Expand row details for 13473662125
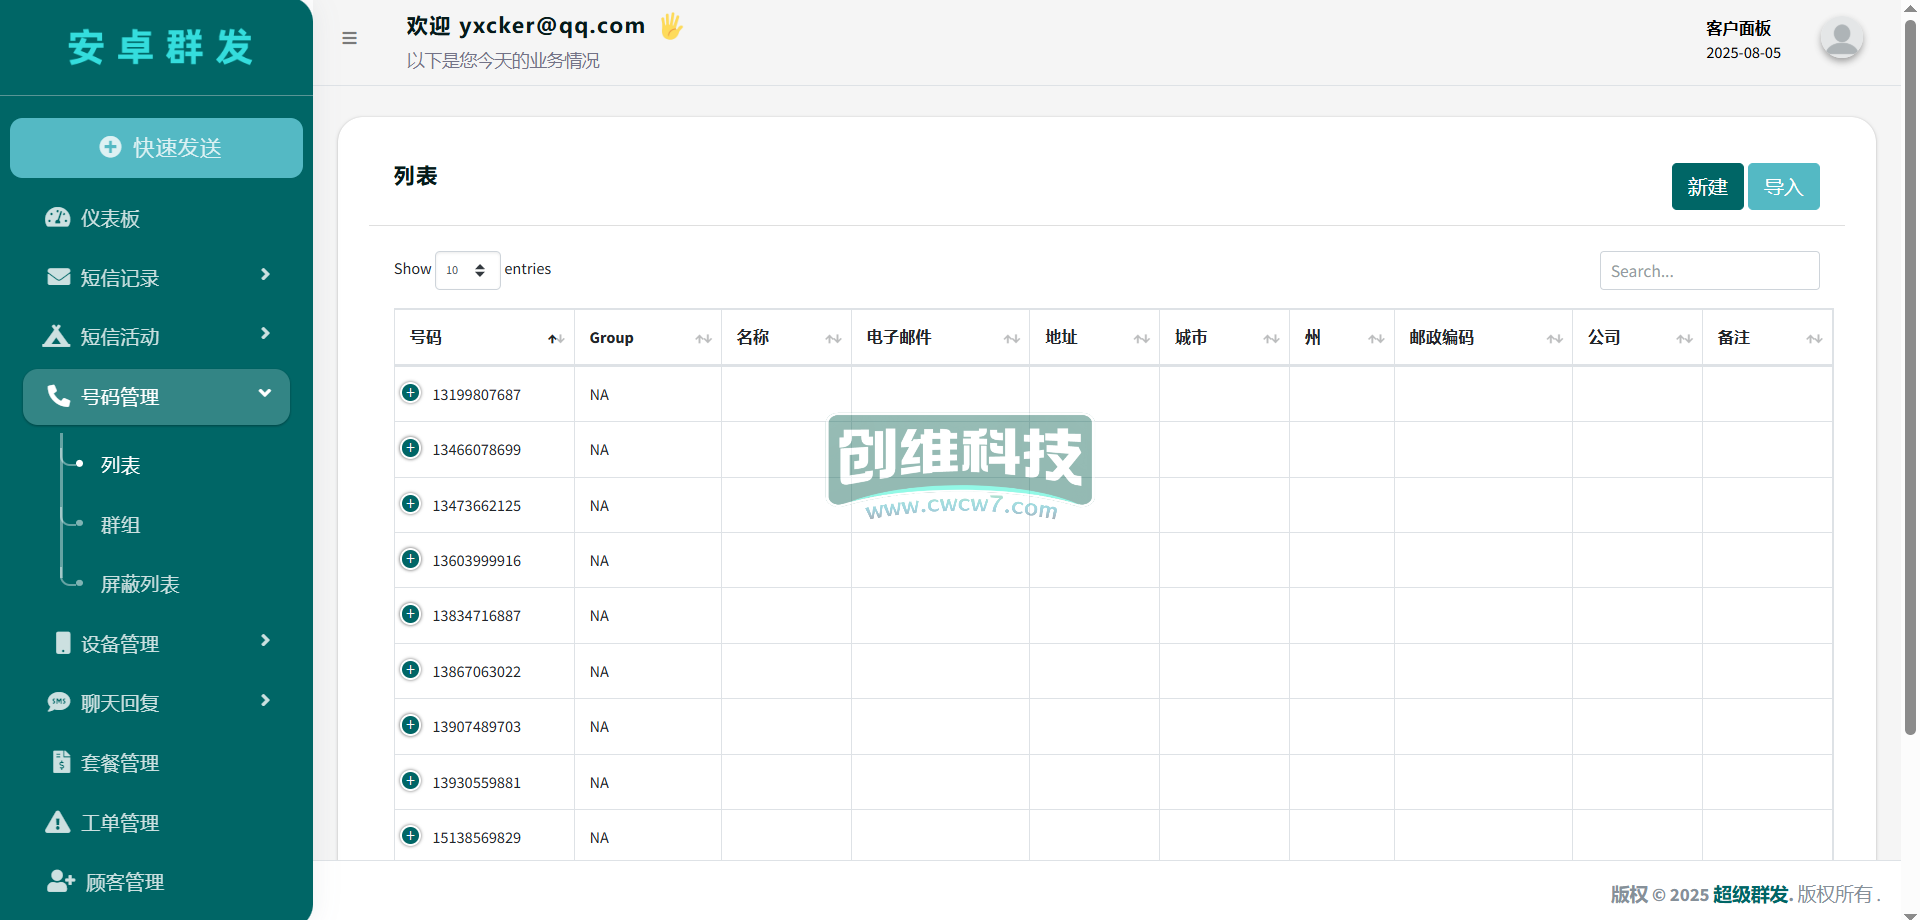The height and width of the screenshot is (920, 1920). point(410,504)
